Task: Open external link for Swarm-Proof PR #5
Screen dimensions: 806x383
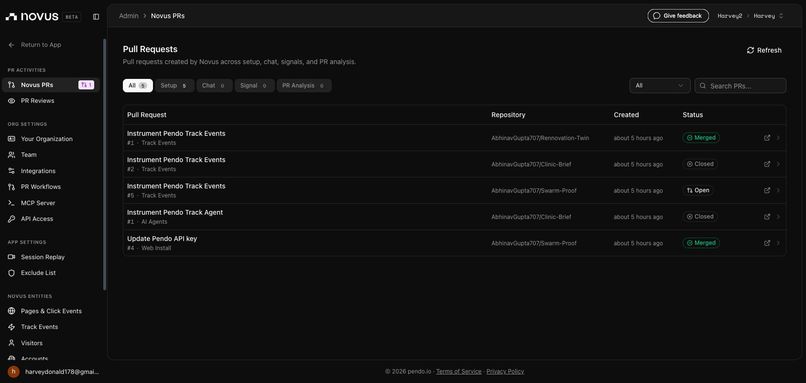Action: [x=767, y=190]
